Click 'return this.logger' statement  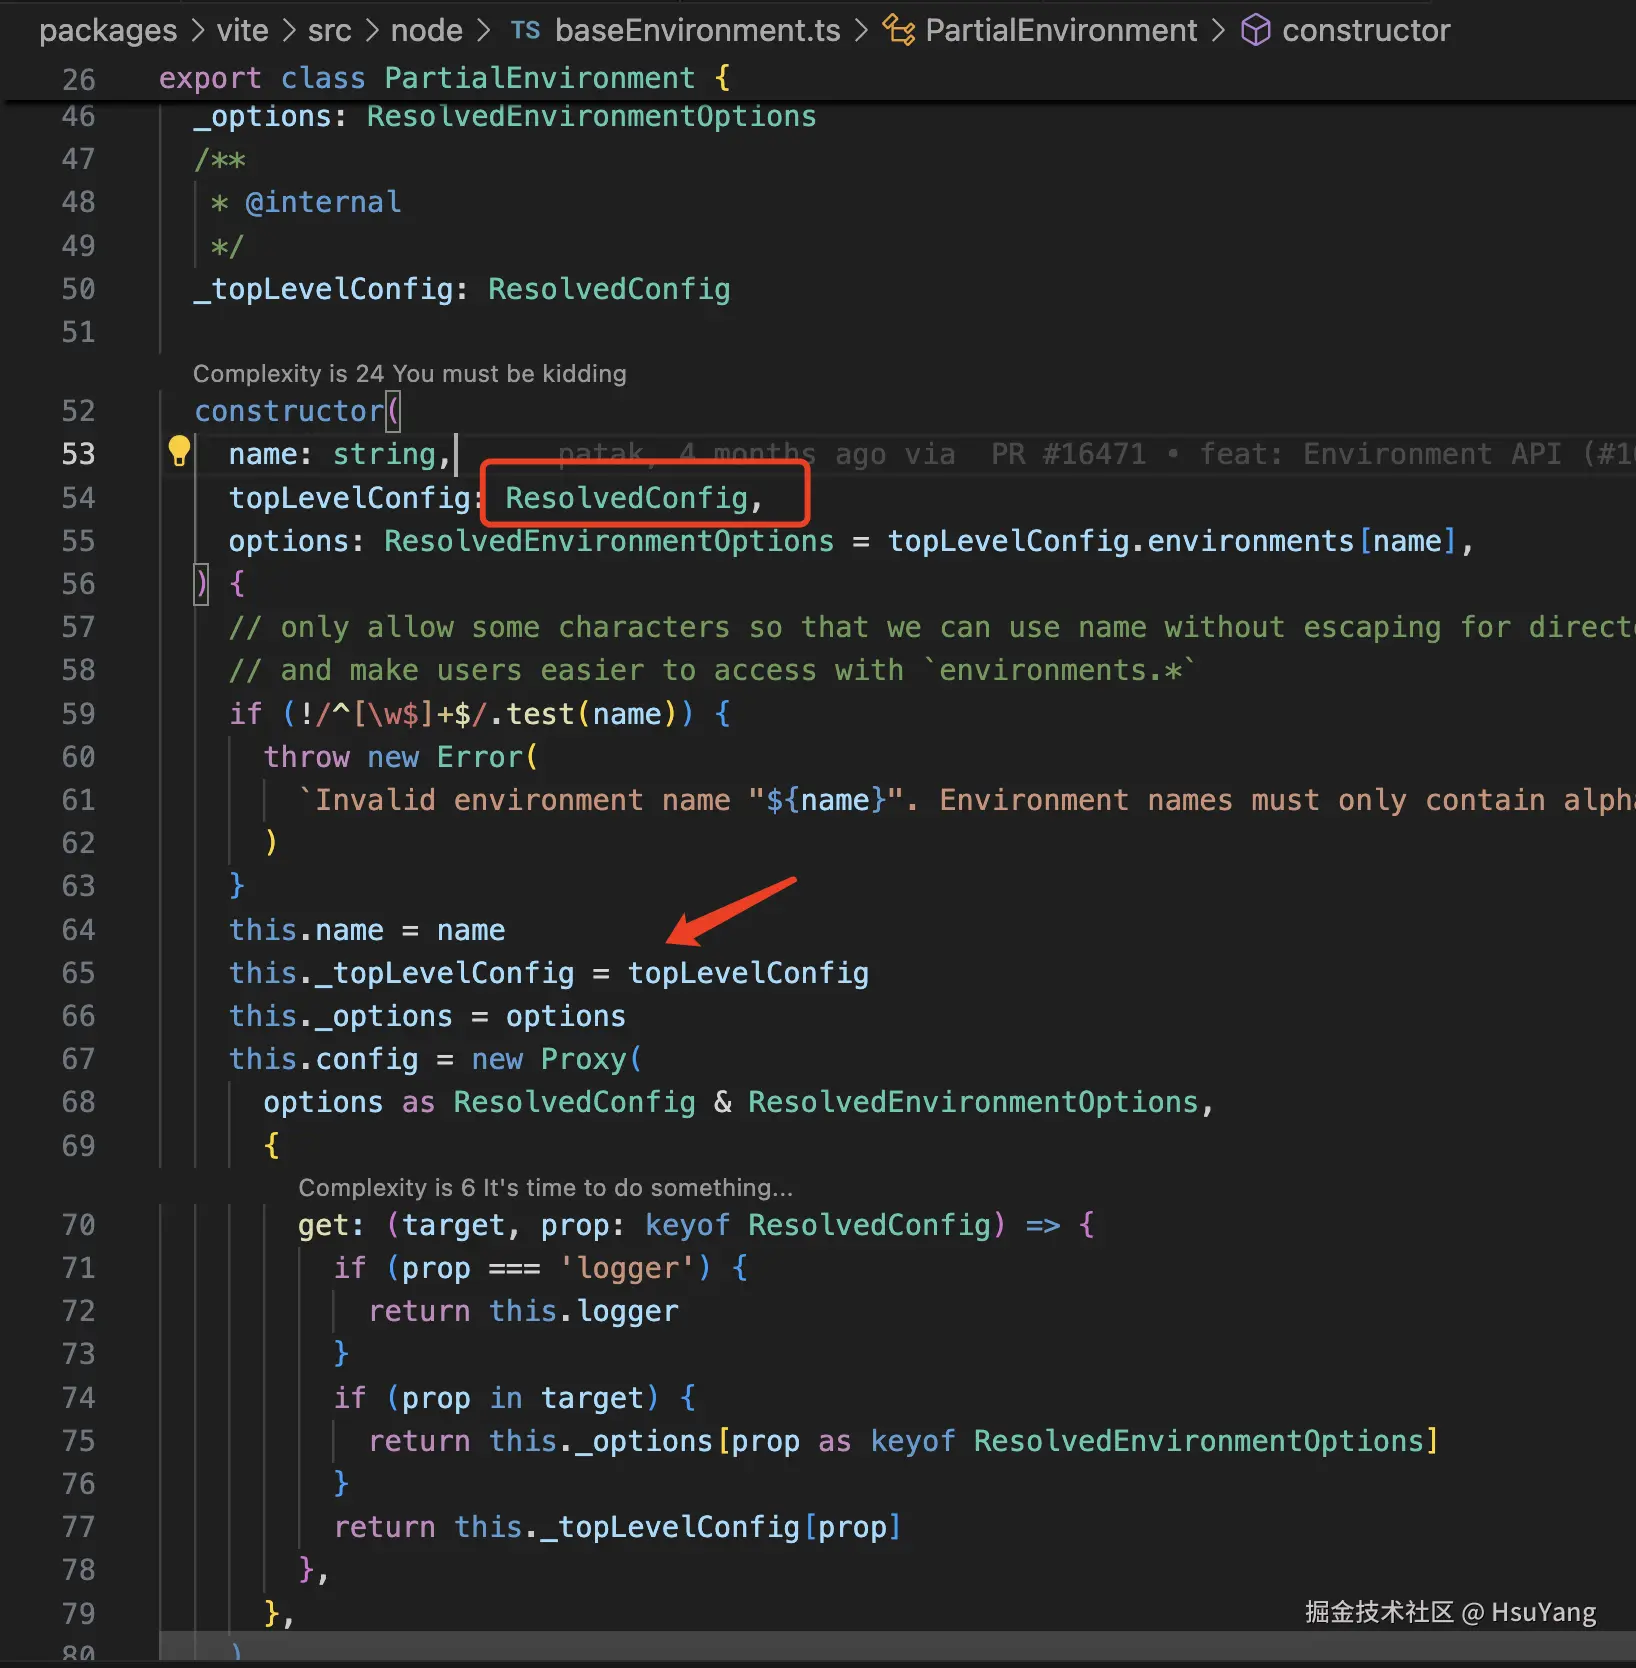(523, 1311)
